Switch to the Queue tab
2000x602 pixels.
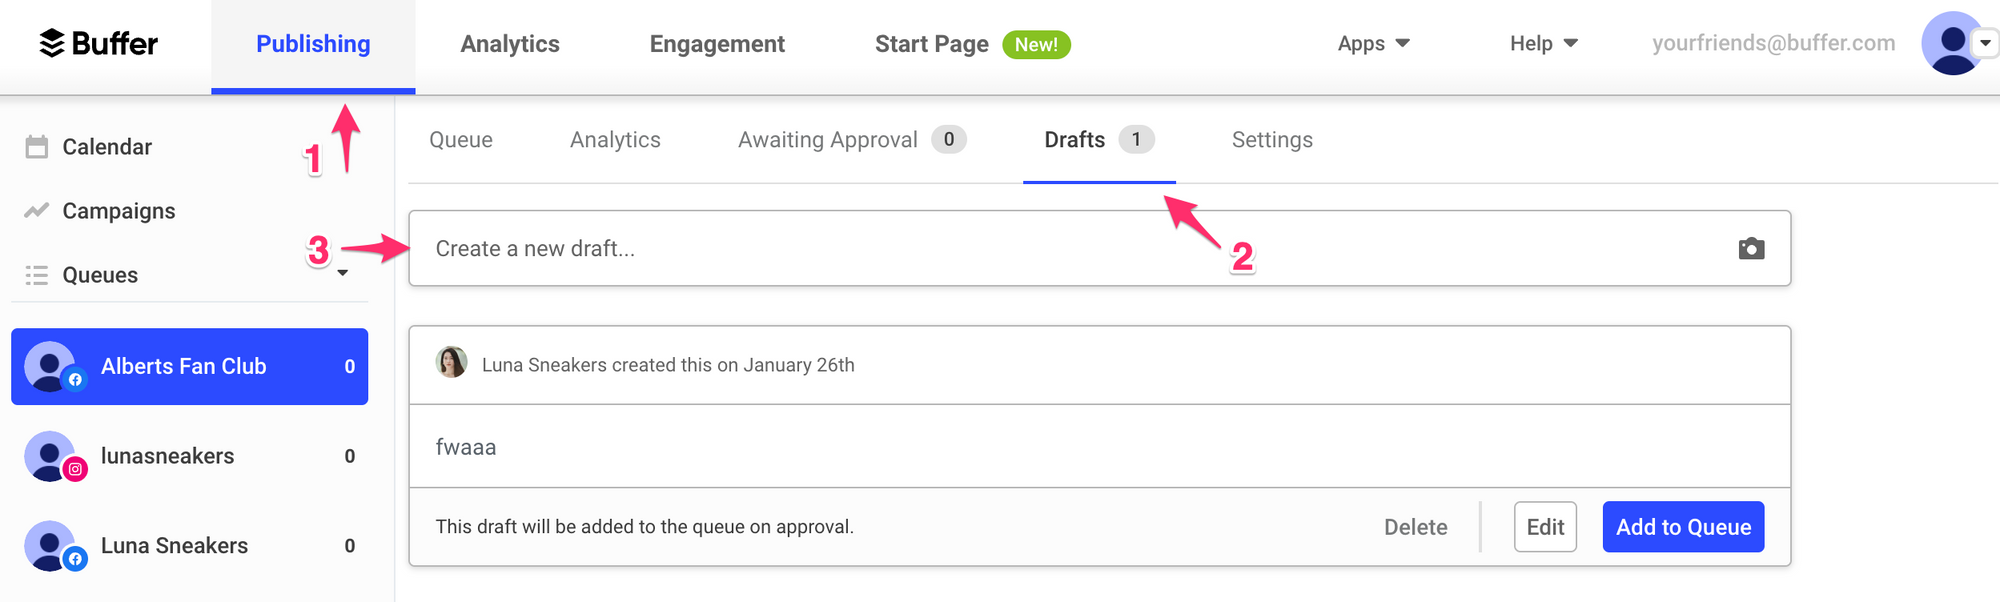click(461, 140)
